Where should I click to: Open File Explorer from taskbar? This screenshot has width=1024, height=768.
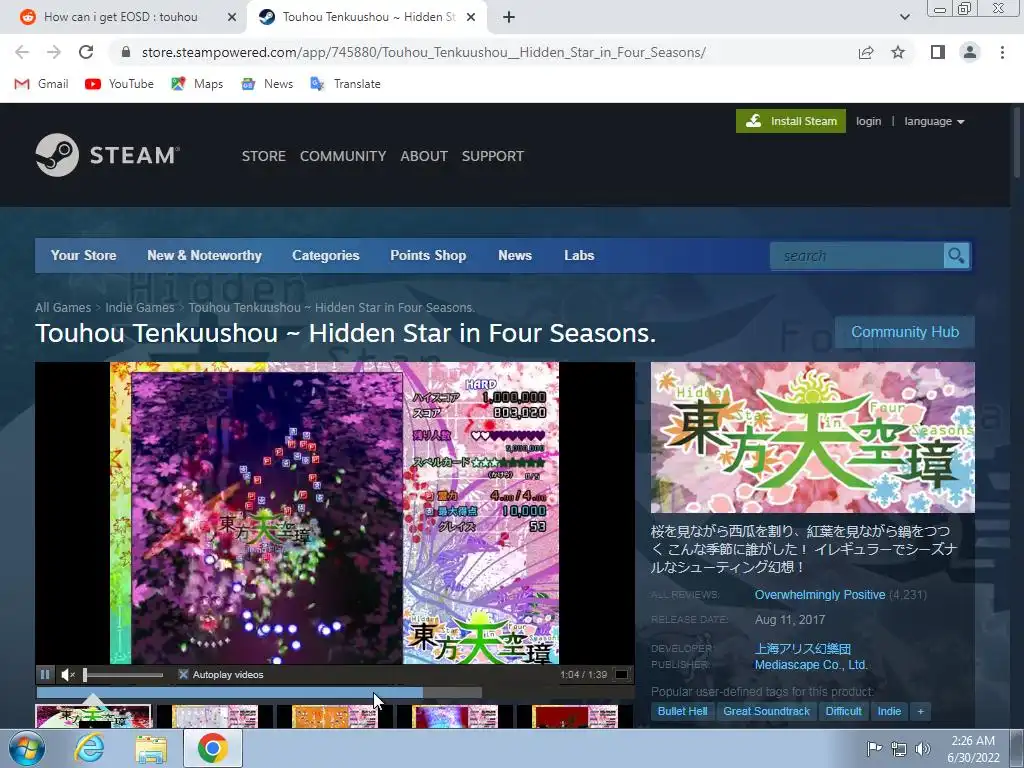[151, 748]
